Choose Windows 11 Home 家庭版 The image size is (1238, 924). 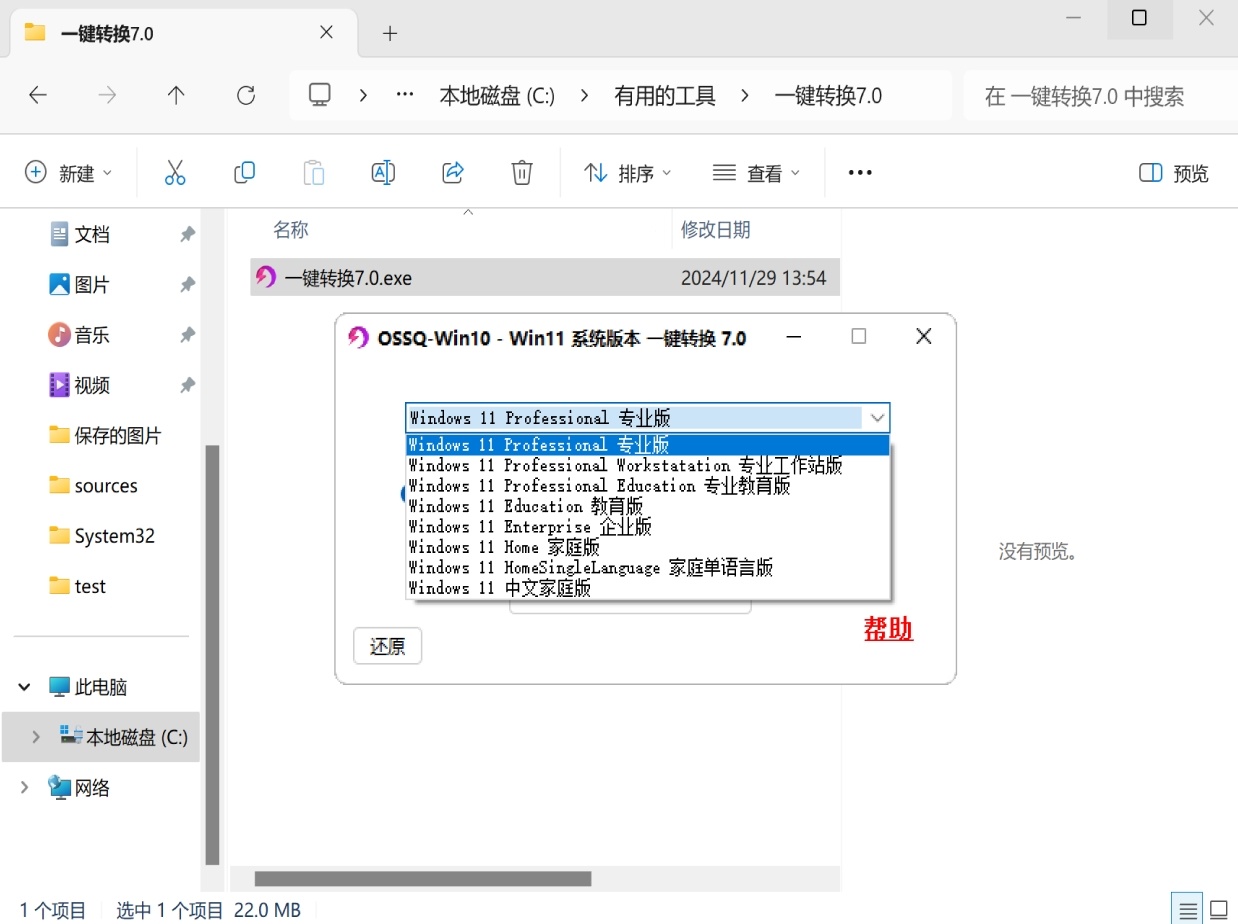(648, 547)
